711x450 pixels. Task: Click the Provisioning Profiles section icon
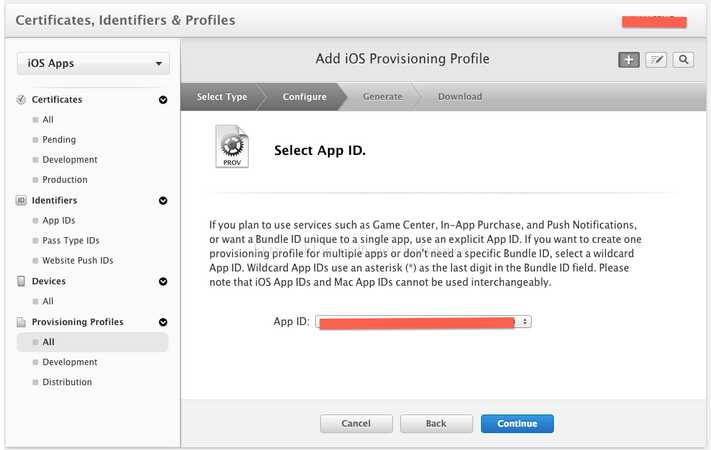pos(21,322)
